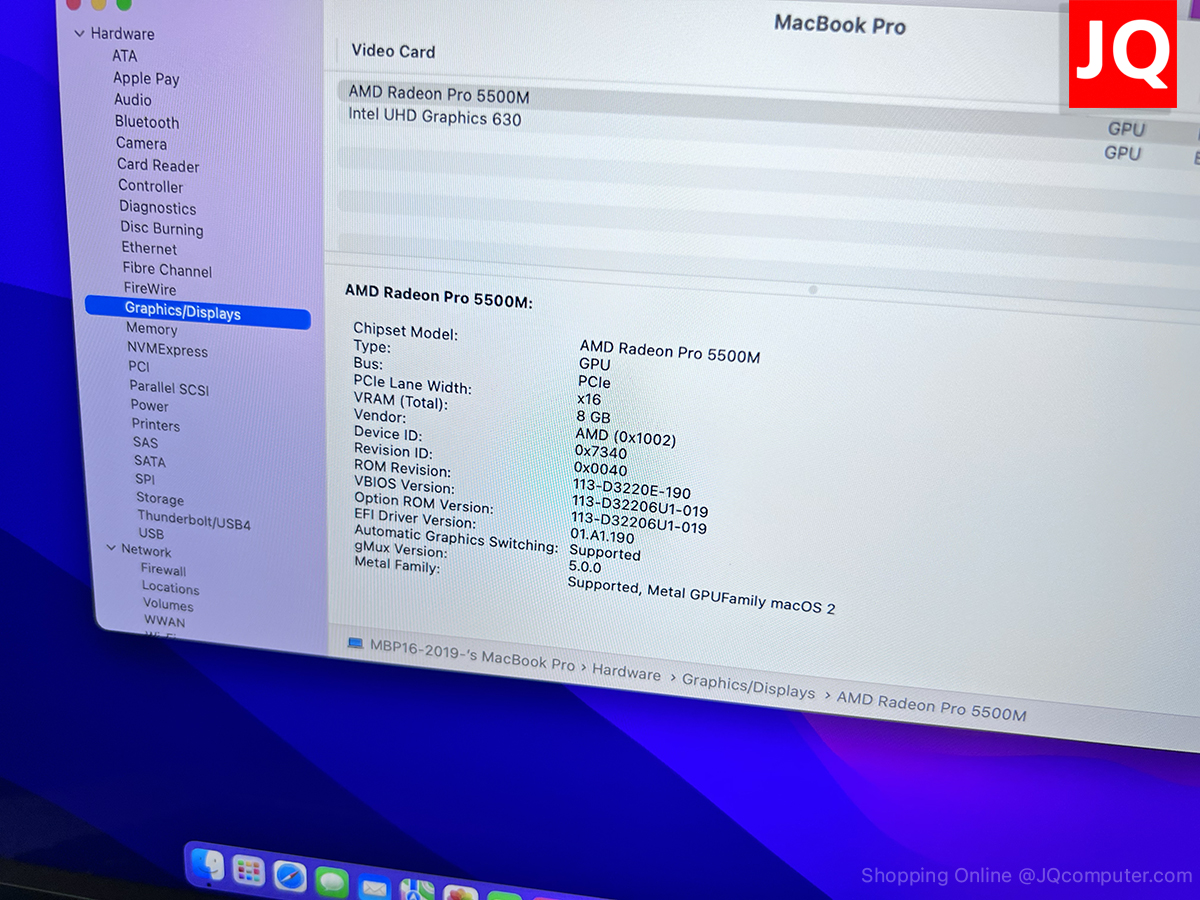Select Fibre Channel in the sidebar
The image size is (1200, 900).
[167, 270]
